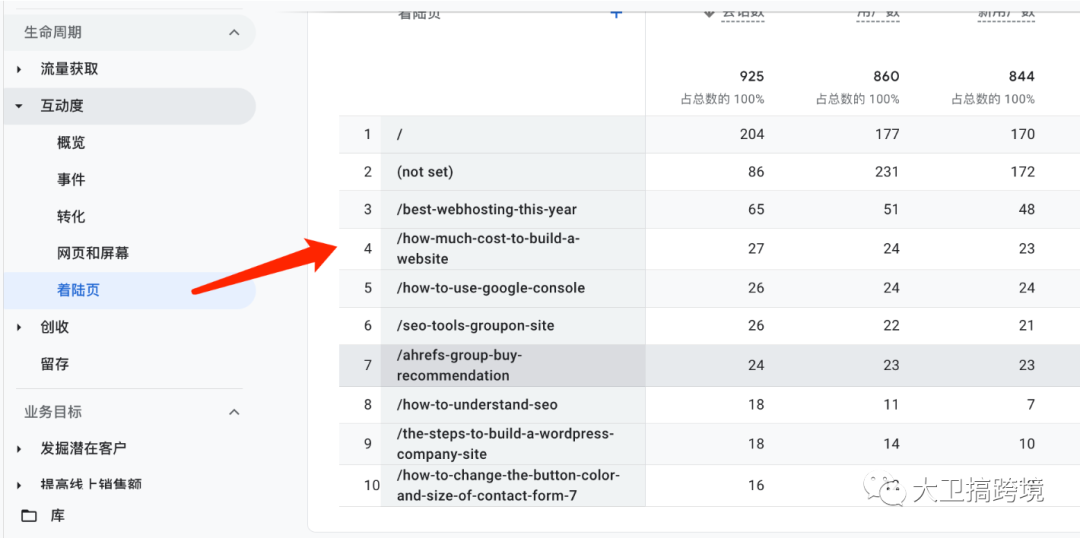Go to the 转化 report
The image size is (1080, 538).
[71, 217]
